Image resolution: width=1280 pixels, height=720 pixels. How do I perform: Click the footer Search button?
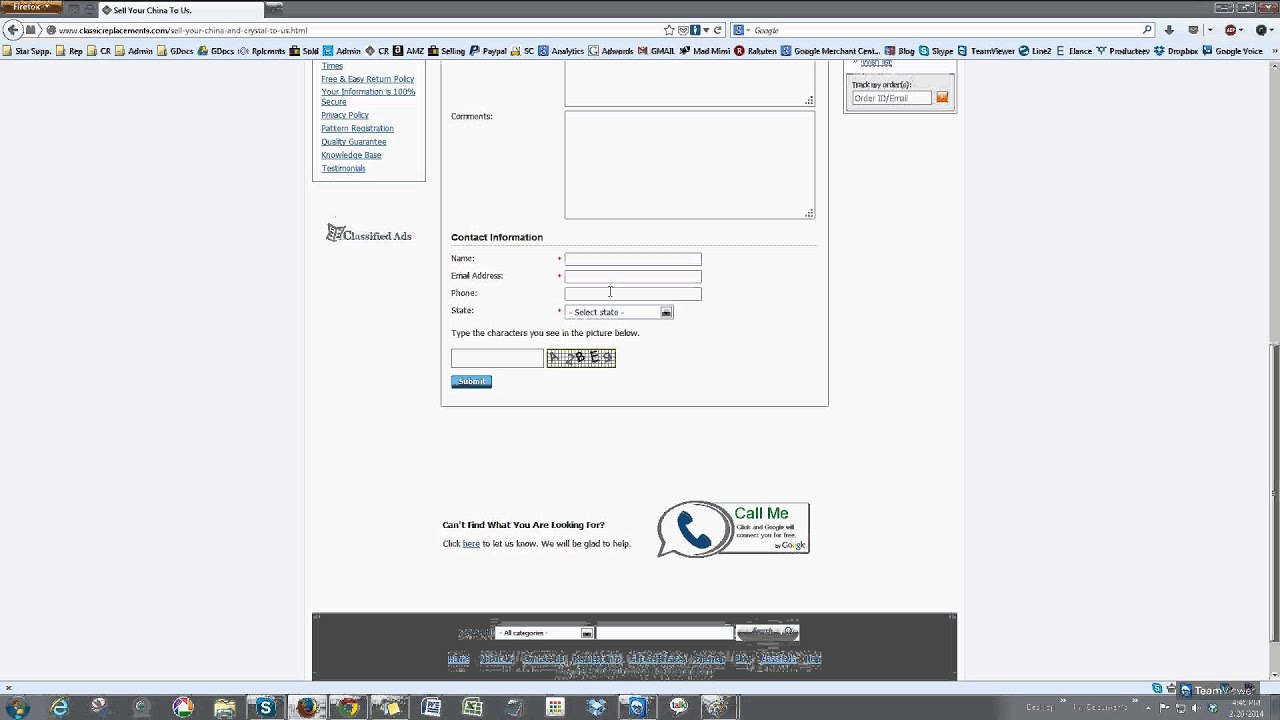pos(767,632)
